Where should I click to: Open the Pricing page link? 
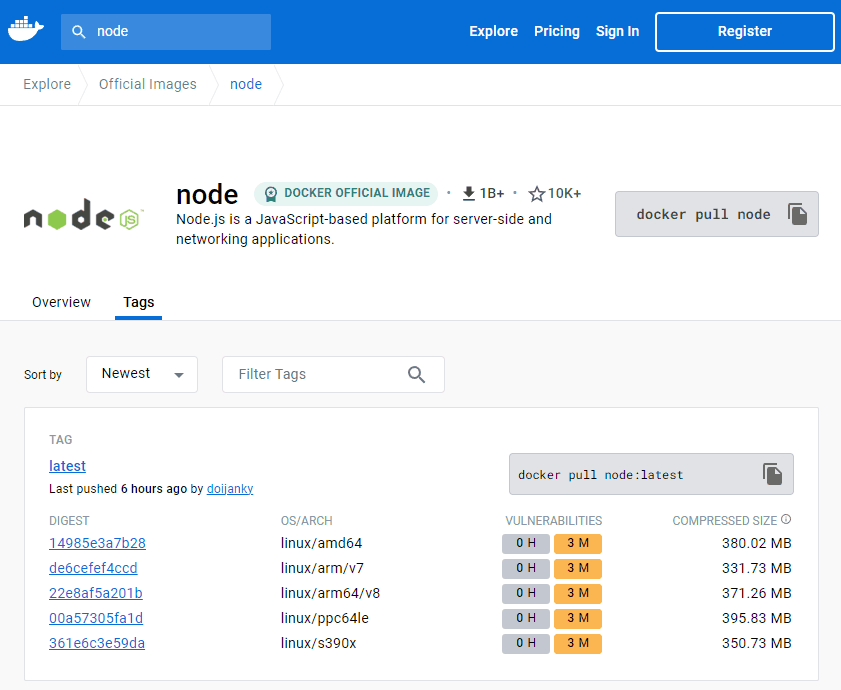(x=556, y=31)
